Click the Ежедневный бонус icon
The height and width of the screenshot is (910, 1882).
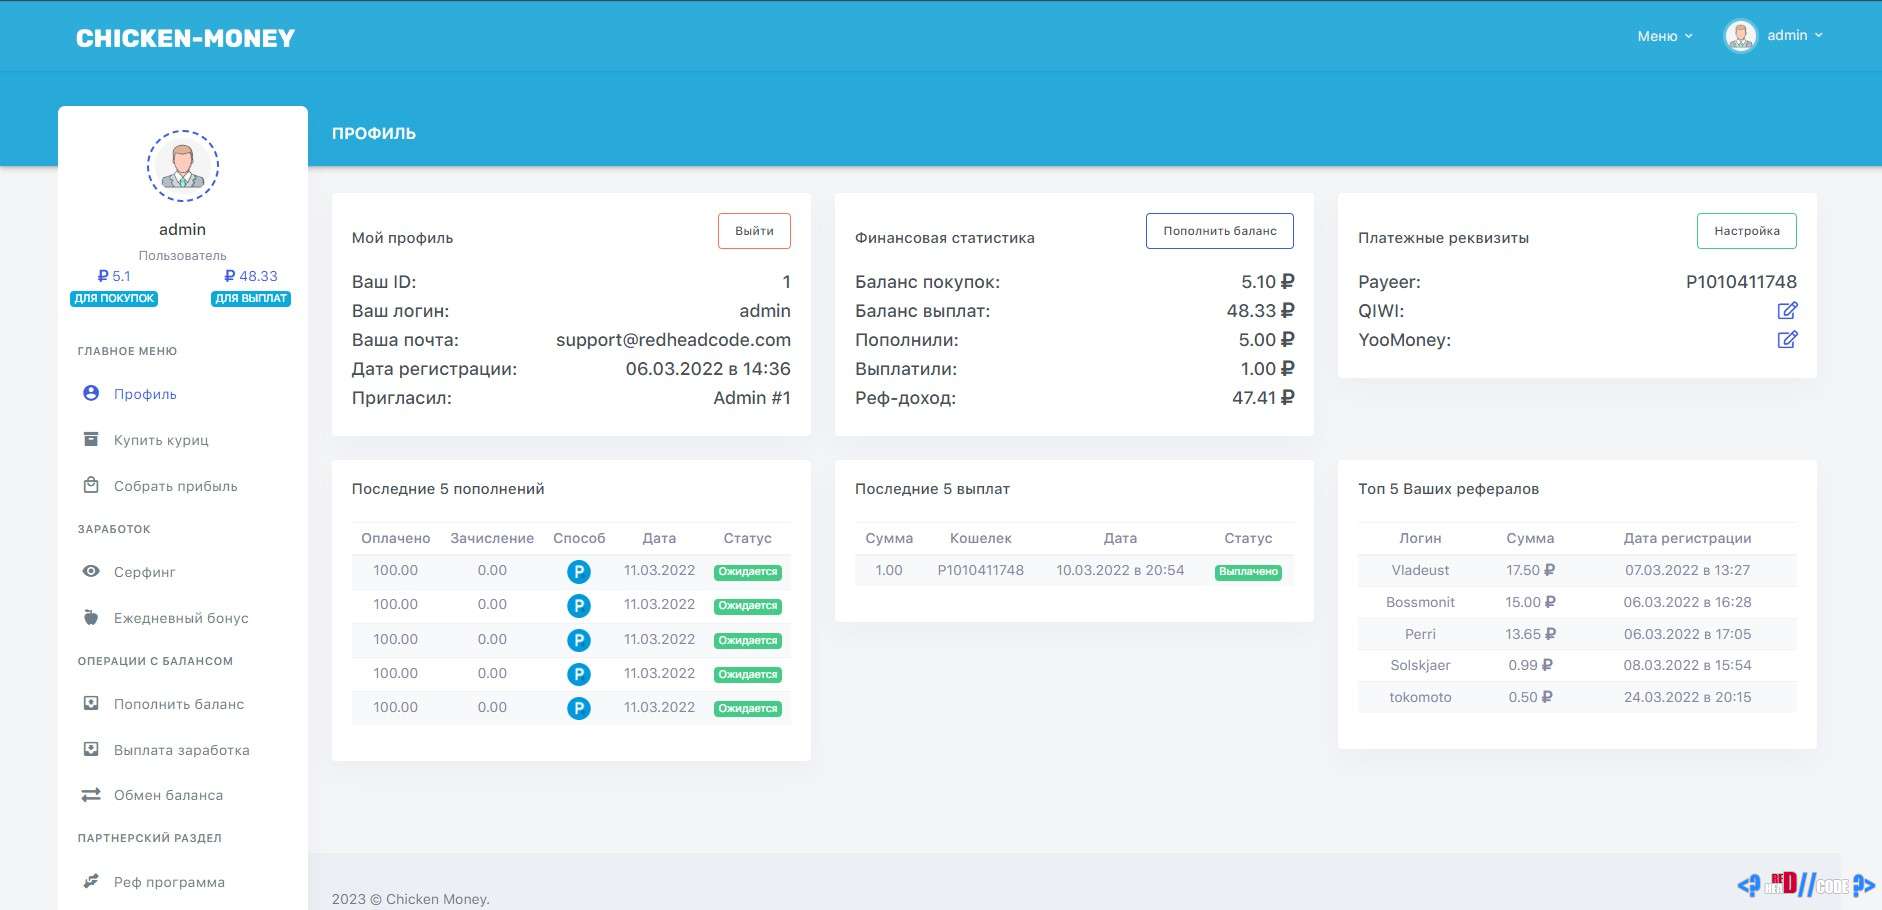[x=91, y=617]
